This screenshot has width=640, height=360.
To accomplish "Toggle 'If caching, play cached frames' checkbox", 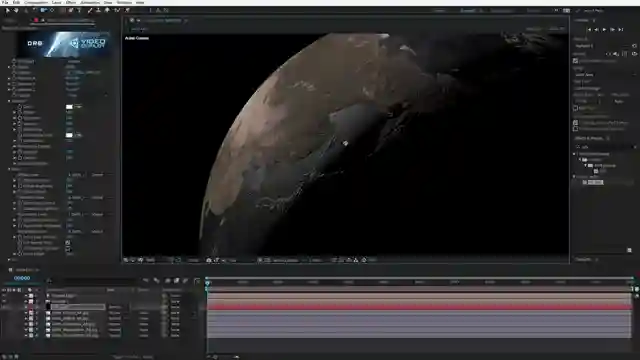I will click(x=576, y=122).
